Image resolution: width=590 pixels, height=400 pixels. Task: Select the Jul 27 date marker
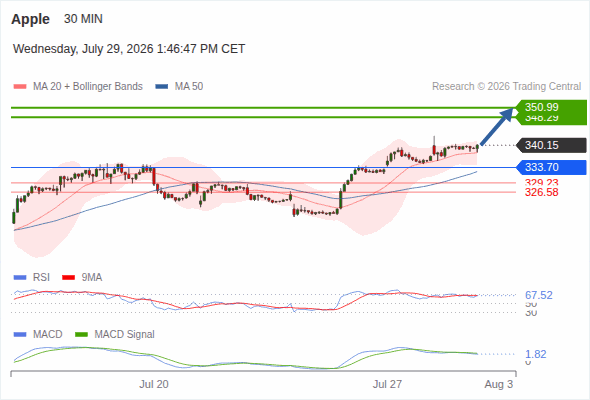[x=387, y=384]
